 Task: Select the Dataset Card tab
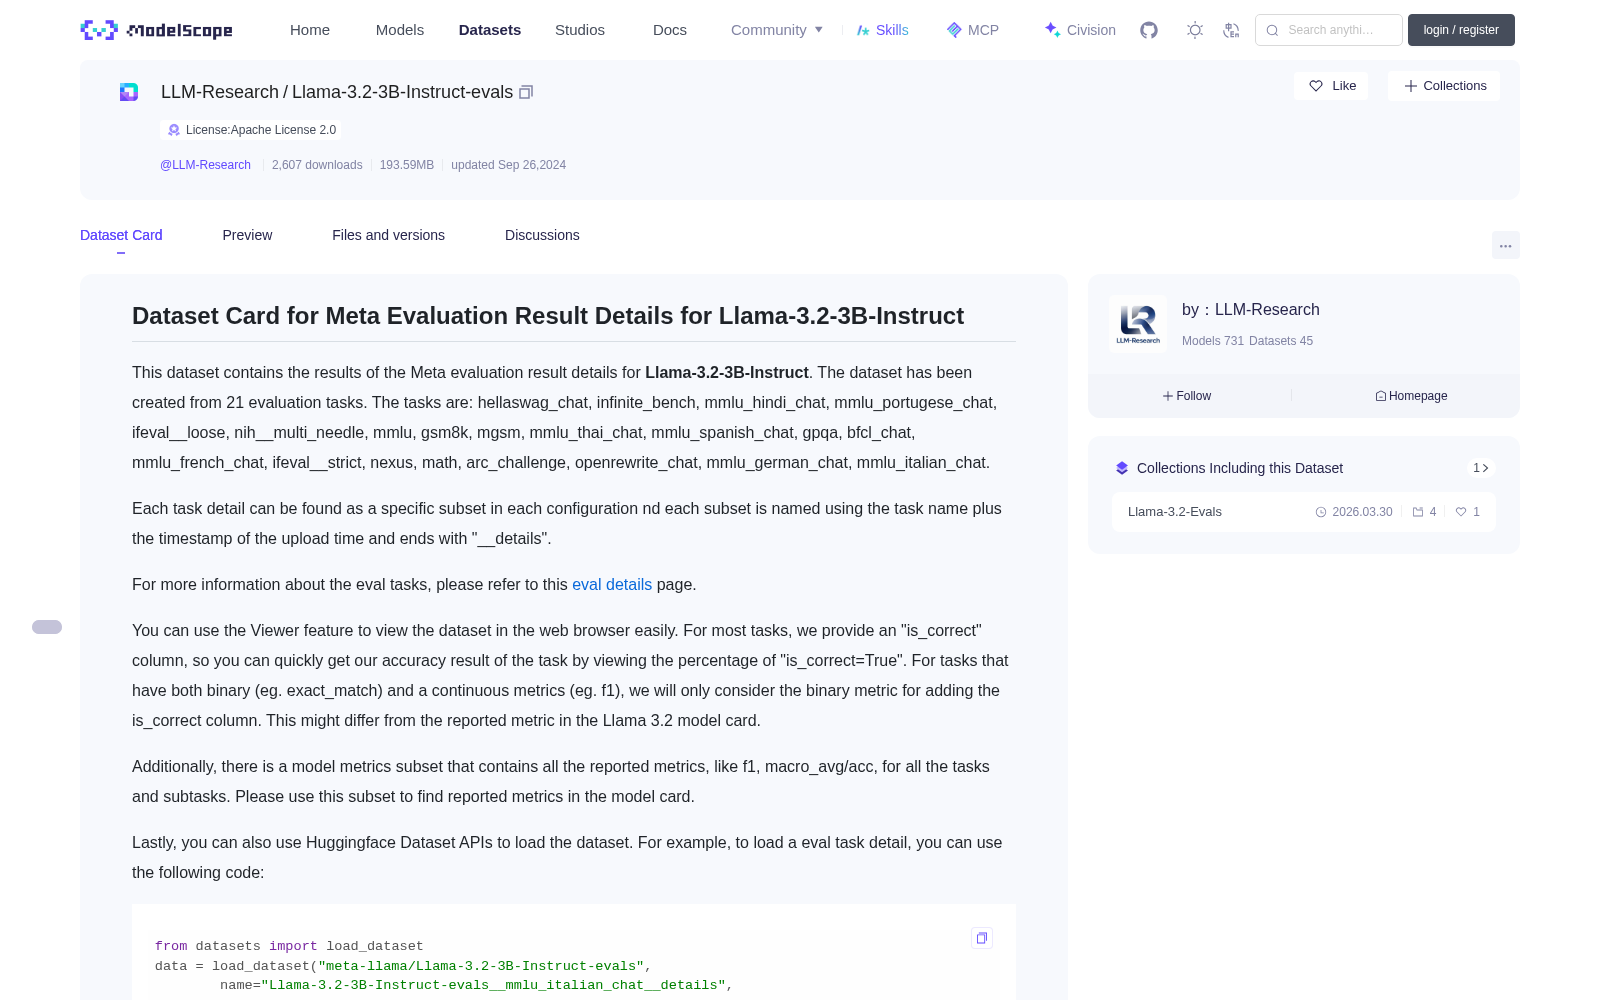tap(121, 235)
